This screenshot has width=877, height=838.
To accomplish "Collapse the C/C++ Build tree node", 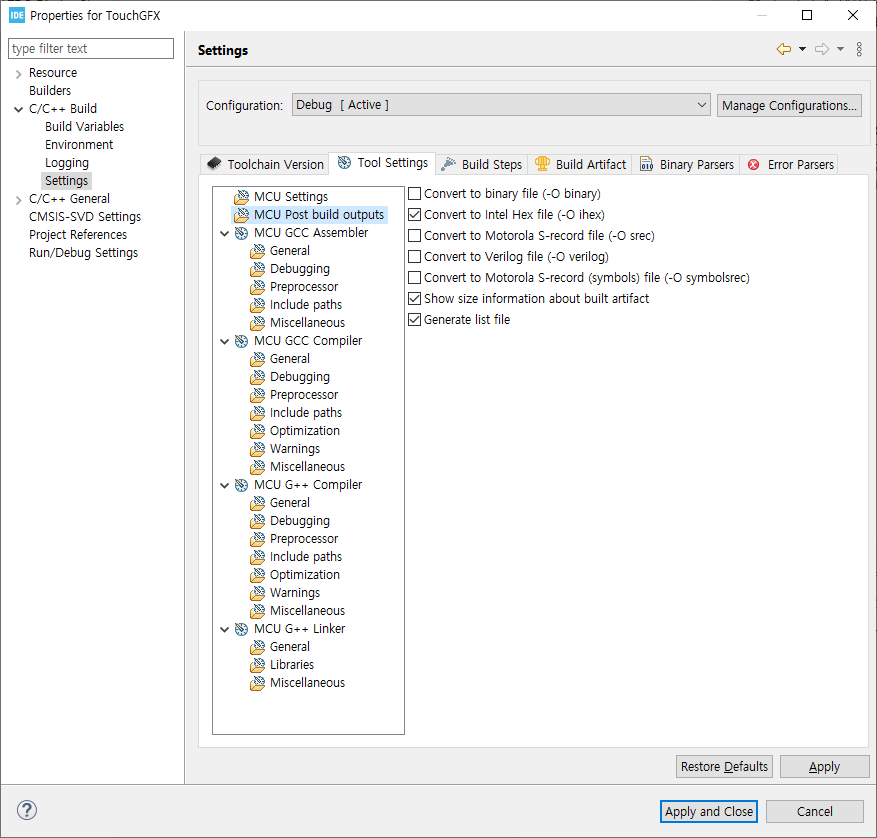I will tap(18, 109).
